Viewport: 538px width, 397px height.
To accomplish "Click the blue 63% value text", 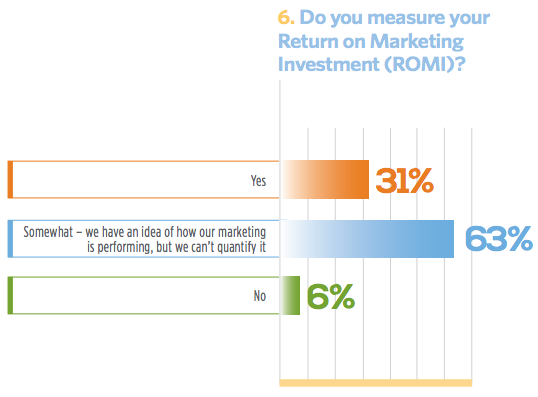I will coord(499,238).
